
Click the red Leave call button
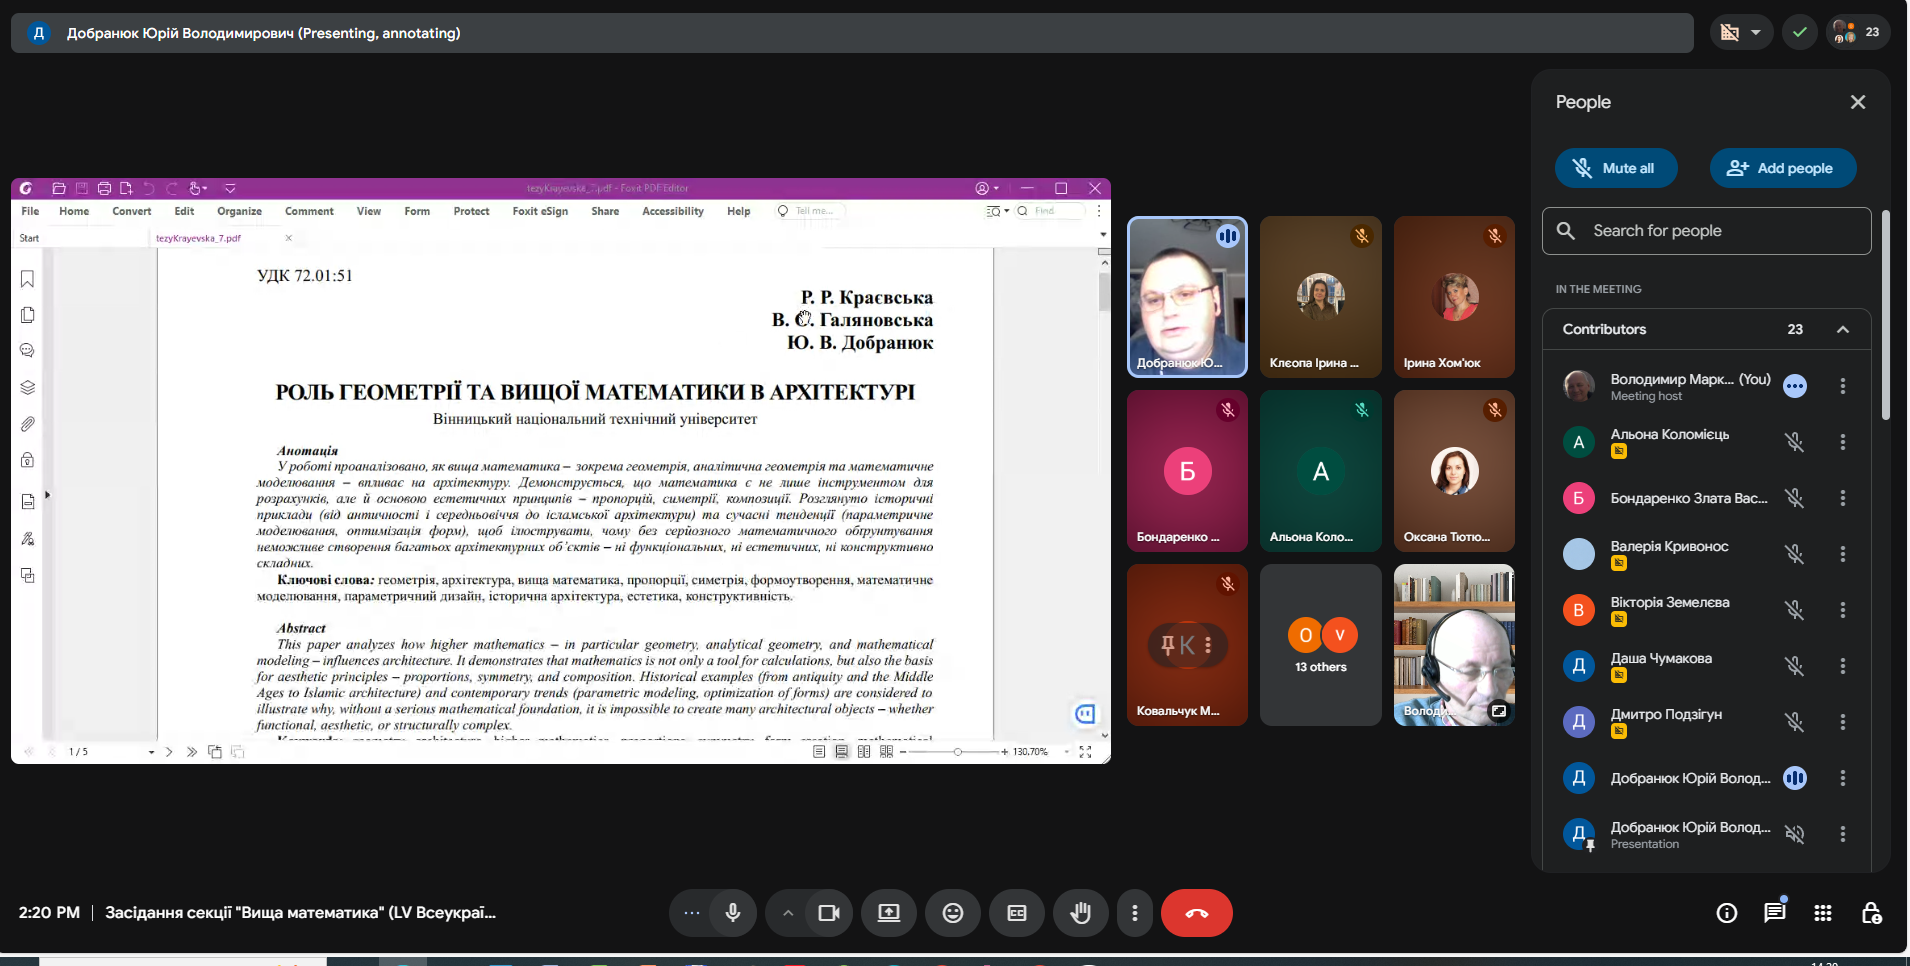pyautogui.click(x=1196, y=913)
